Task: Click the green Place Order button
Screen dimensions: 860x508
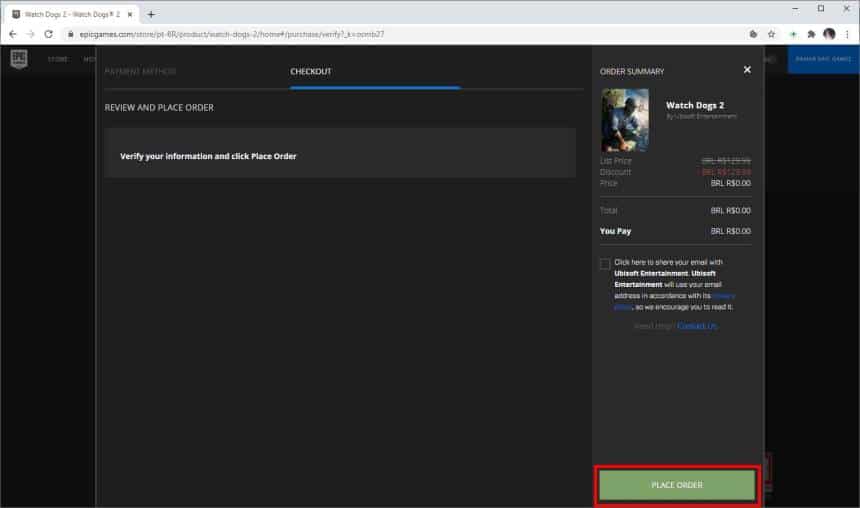Action: [677, 485]
